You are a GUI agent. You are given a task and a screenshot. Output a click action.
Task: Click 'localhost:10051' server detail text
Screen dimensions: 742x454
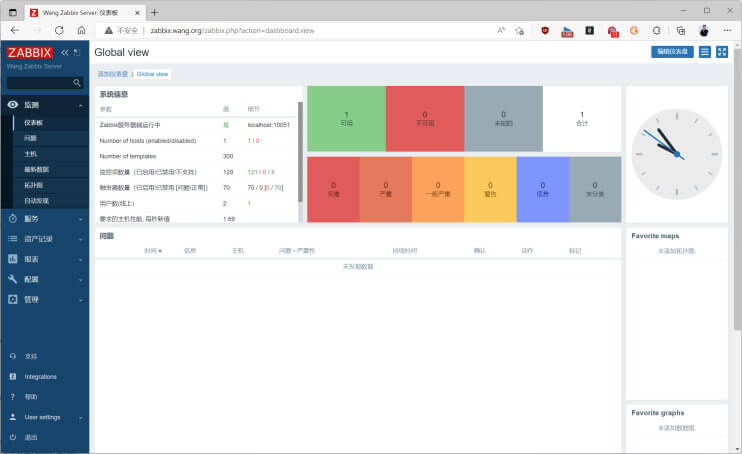click(x=268, y=125)
